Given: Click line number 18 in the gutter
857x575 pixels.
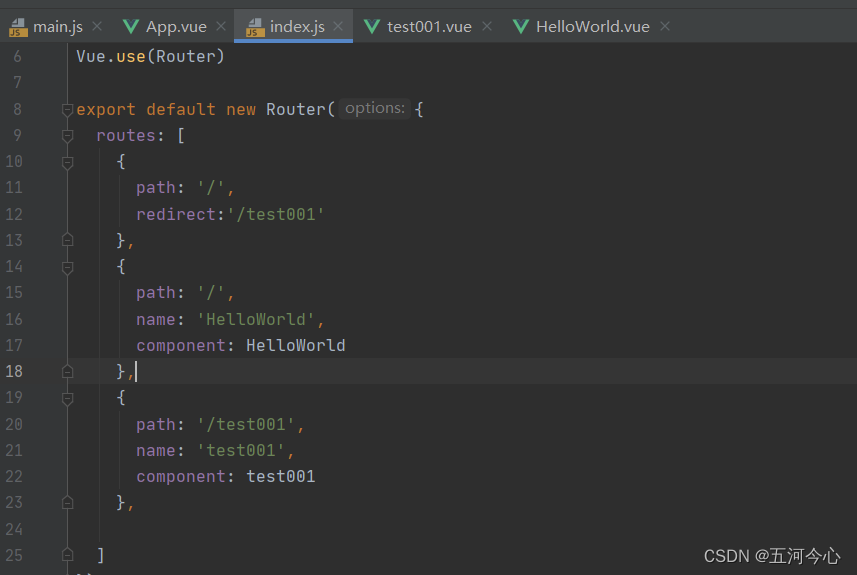Looking at the screenshot, I should [14, 371].
